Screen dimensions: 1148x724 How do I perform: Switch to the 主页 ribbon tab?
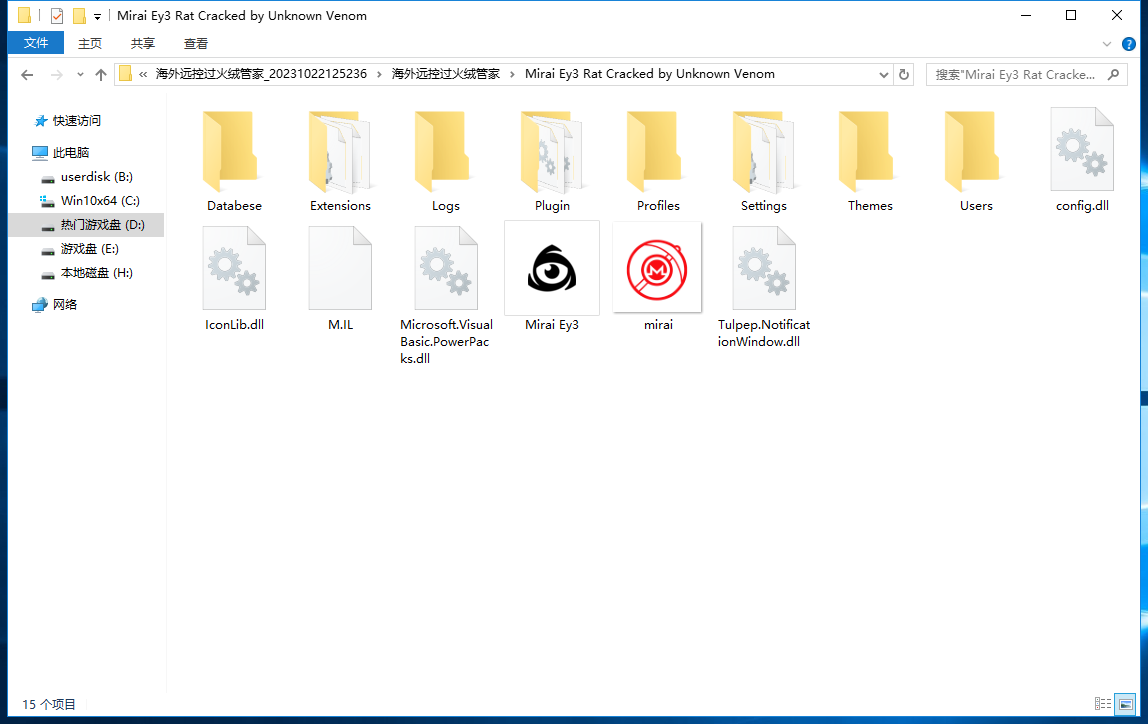[x=90, y=43]
